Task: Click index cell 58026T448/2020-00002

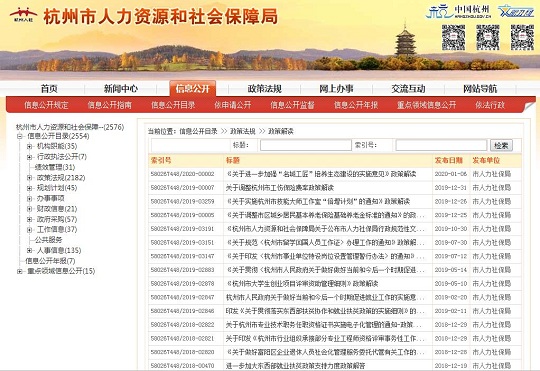Action: point(183,174)
